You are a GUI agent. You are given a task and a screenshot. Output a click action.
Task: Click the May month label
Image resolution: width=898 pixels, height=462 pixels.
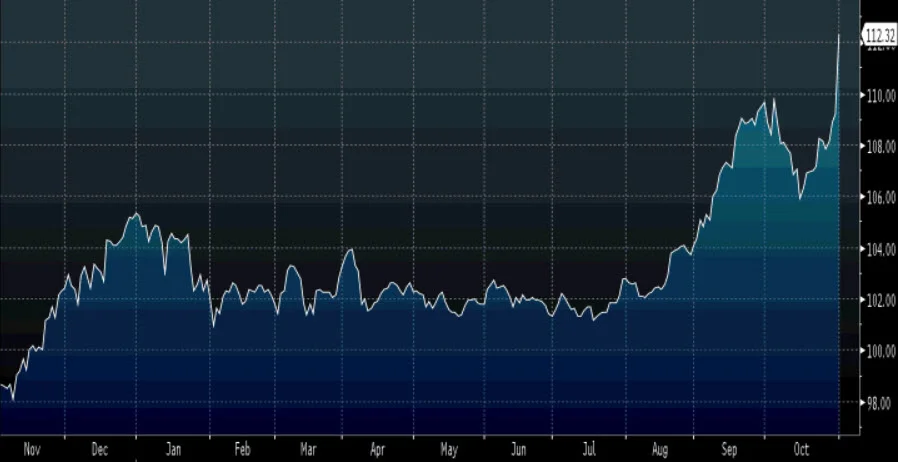[x=448, y=450]
